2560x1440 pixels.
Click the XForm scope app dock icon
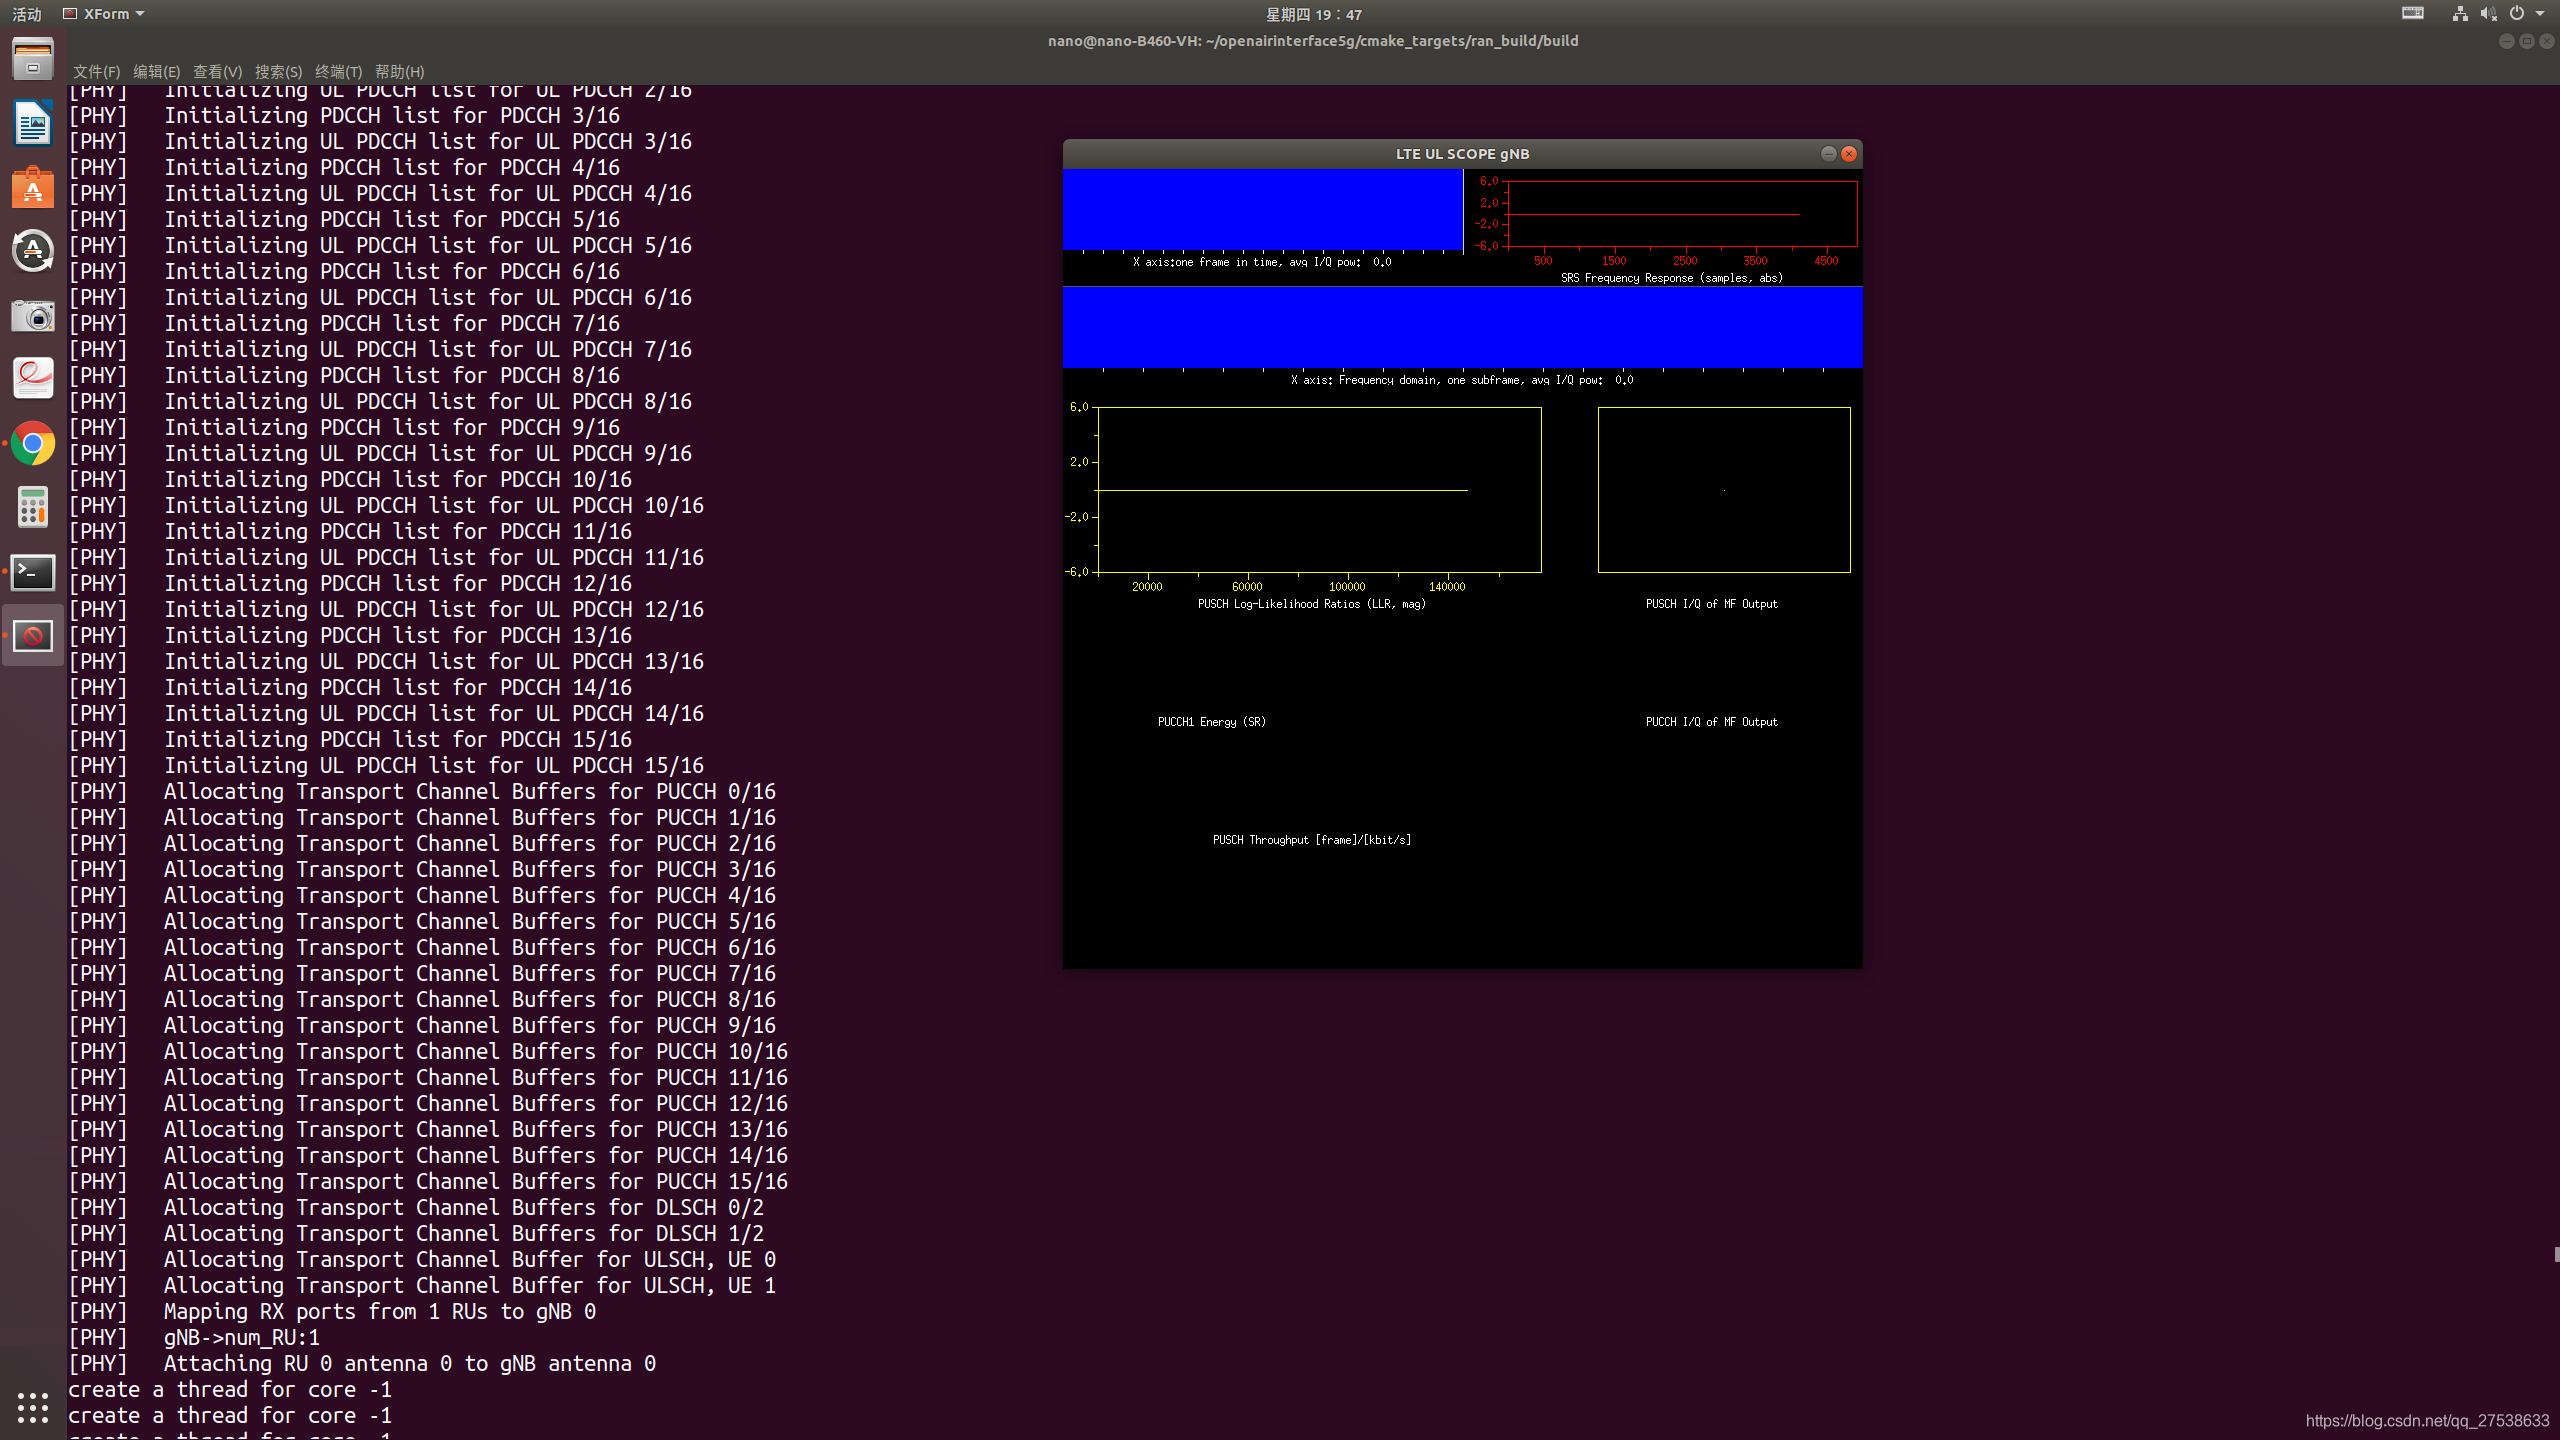point(33,635)
